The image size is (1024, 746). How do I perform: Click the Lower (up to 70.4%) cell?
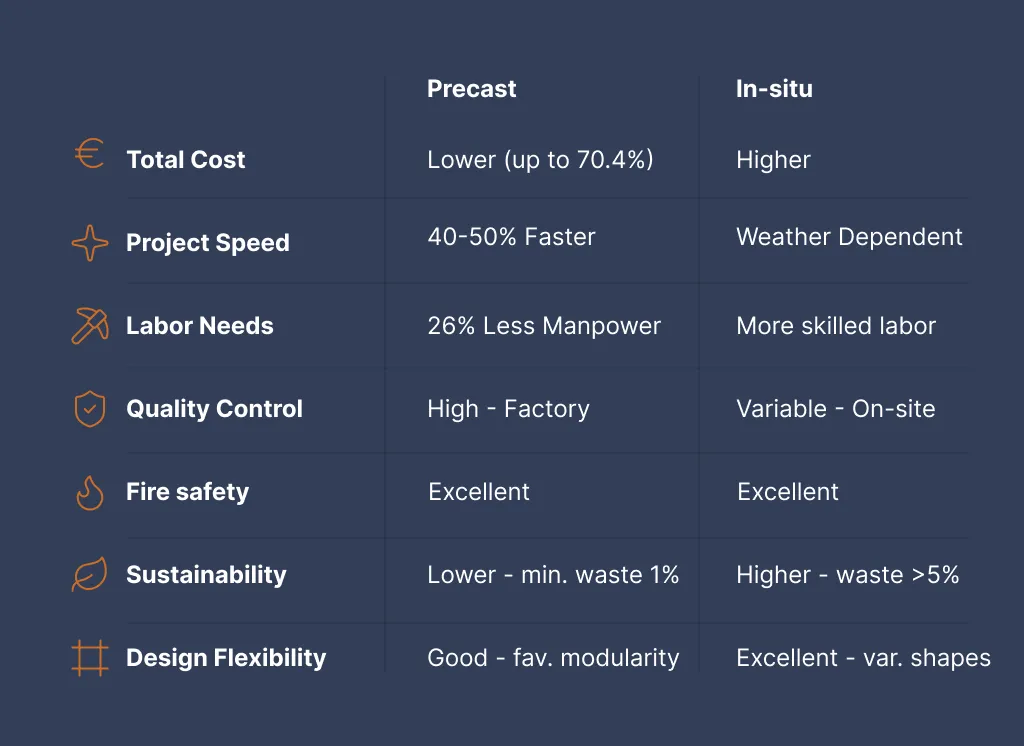point(540,159)
